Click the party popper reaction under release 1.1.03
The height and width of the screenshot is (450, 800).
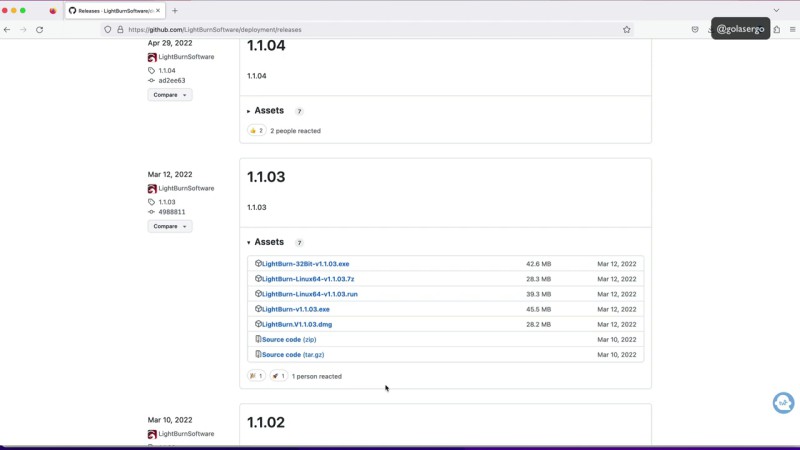pos(256,376)
